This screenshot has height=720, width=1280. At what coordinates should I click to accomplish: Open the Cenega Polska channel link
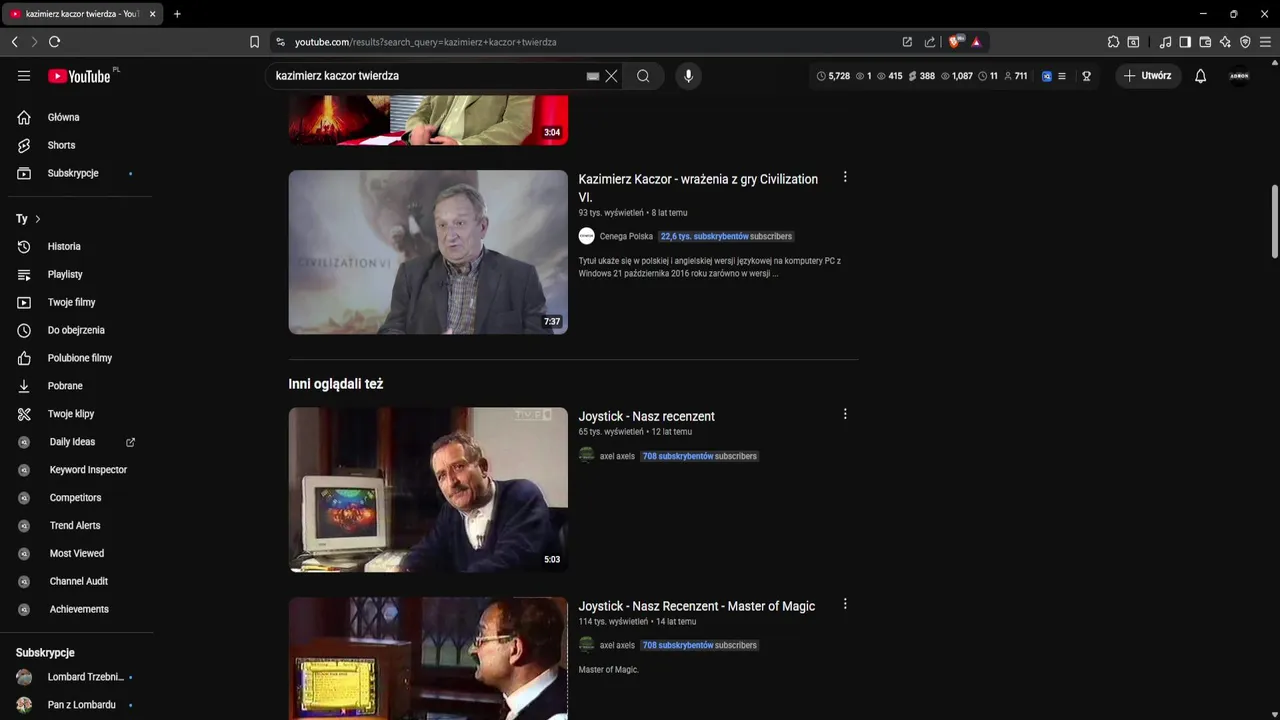point(626,236)
